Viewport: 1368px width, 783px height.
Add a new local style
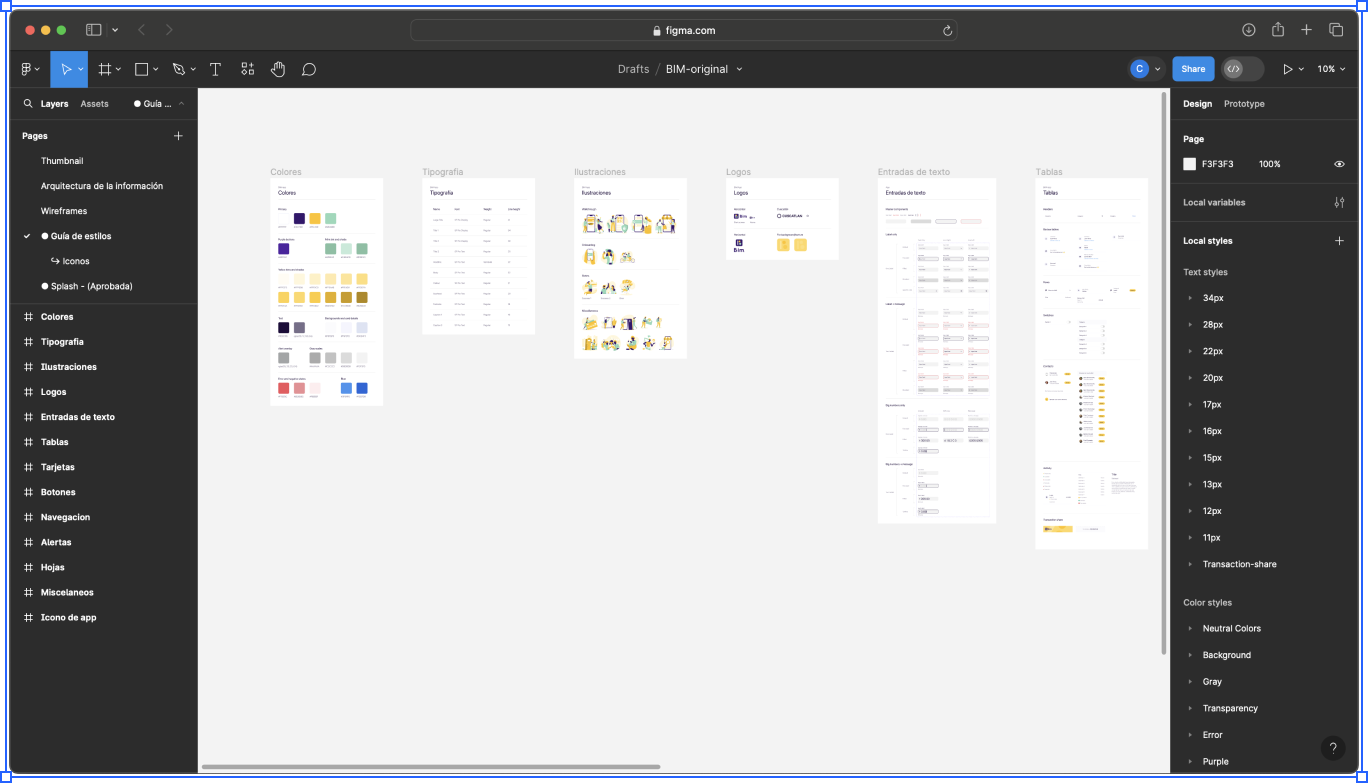[x=1339, y=241]
